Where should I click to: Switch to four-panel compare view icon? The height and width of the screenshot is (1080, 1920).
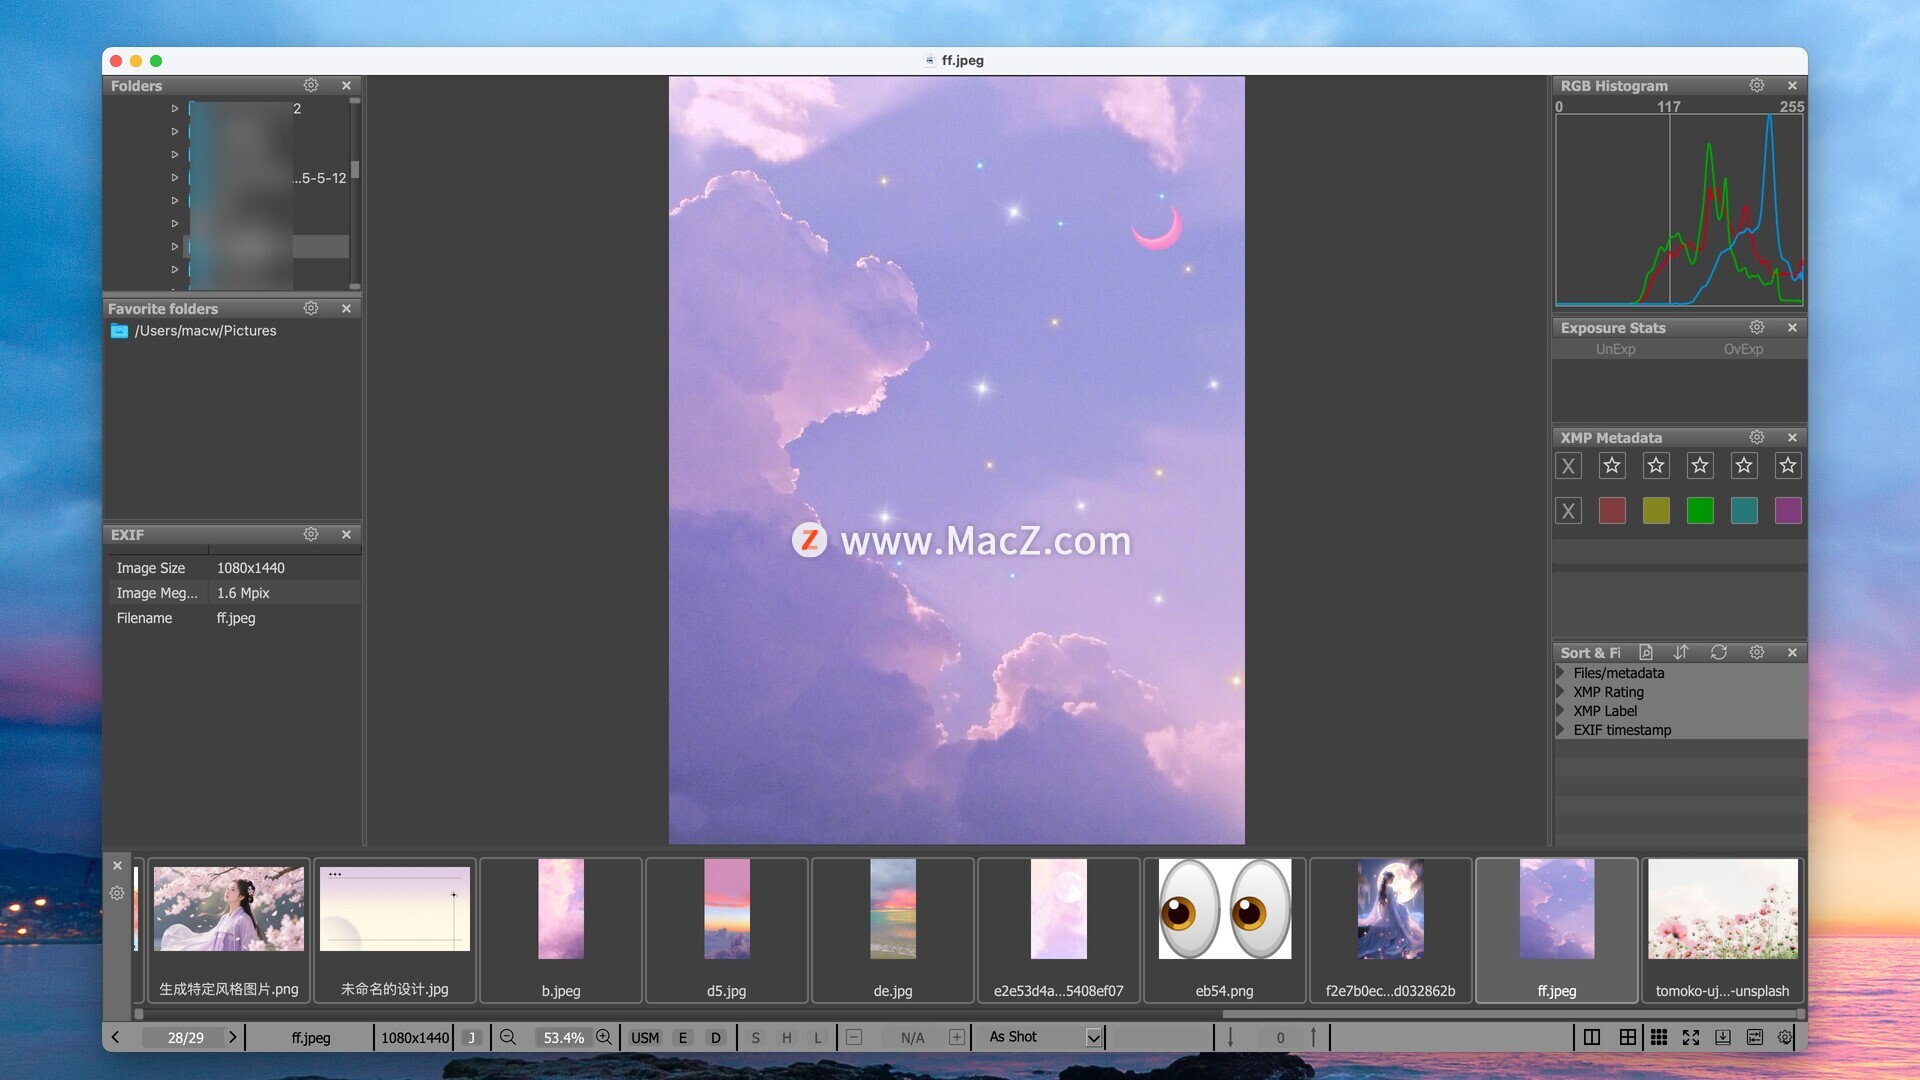[1627, 1037]
